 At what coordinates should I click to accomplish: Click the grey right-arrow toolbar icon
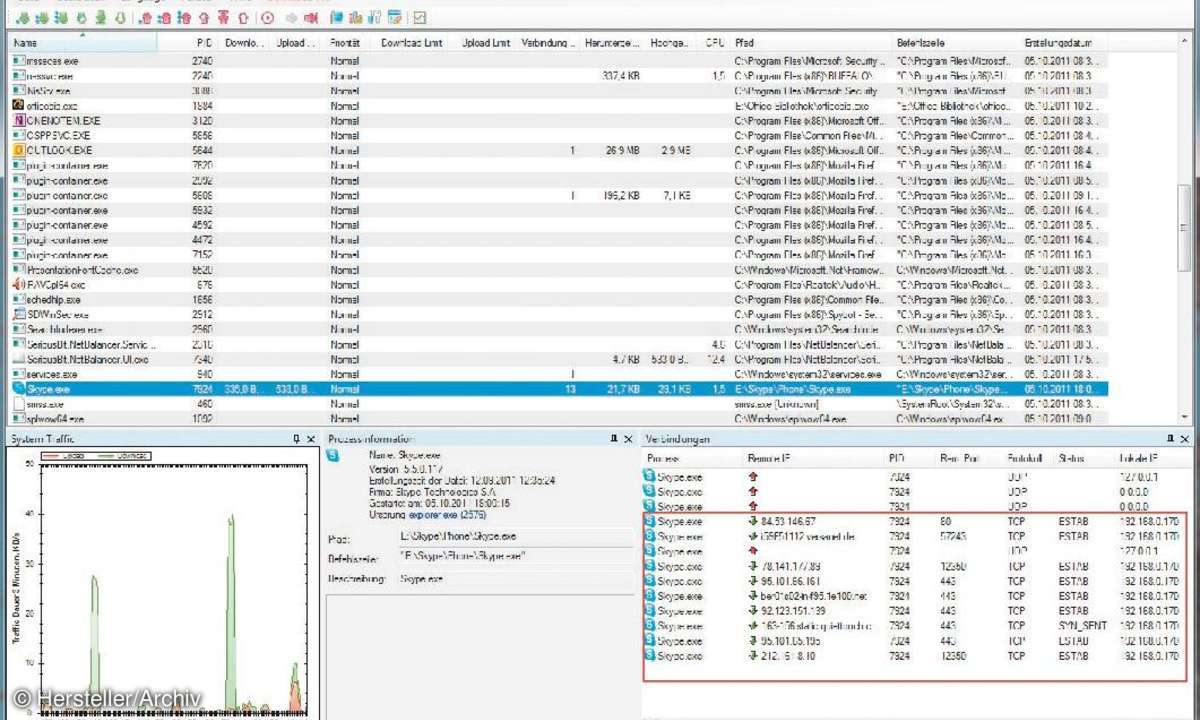(290, 17)
